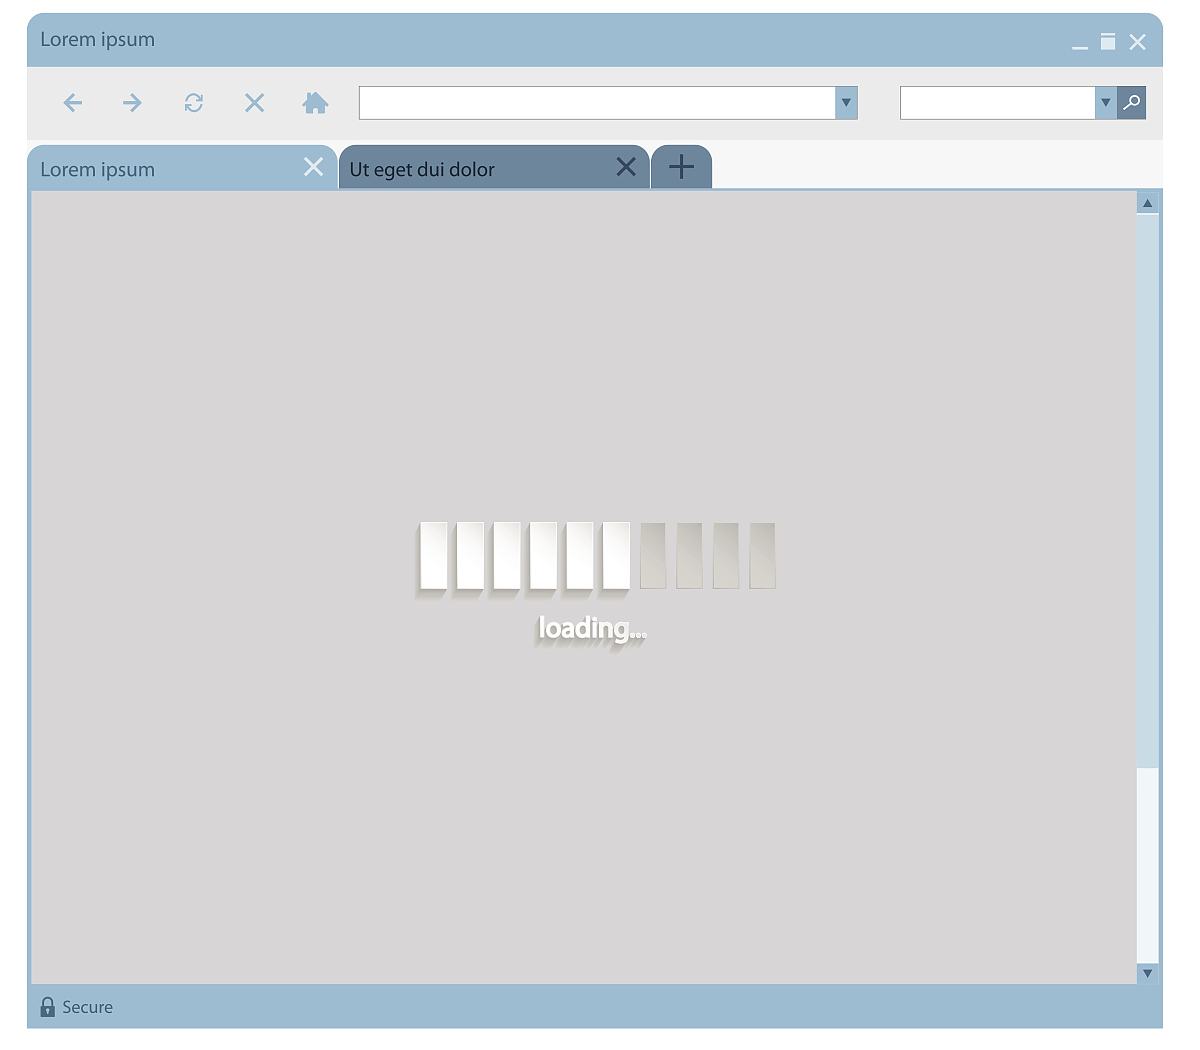Close the Lorem ipsum tab
This screenshot has height=1050, width=1200.
313,167
